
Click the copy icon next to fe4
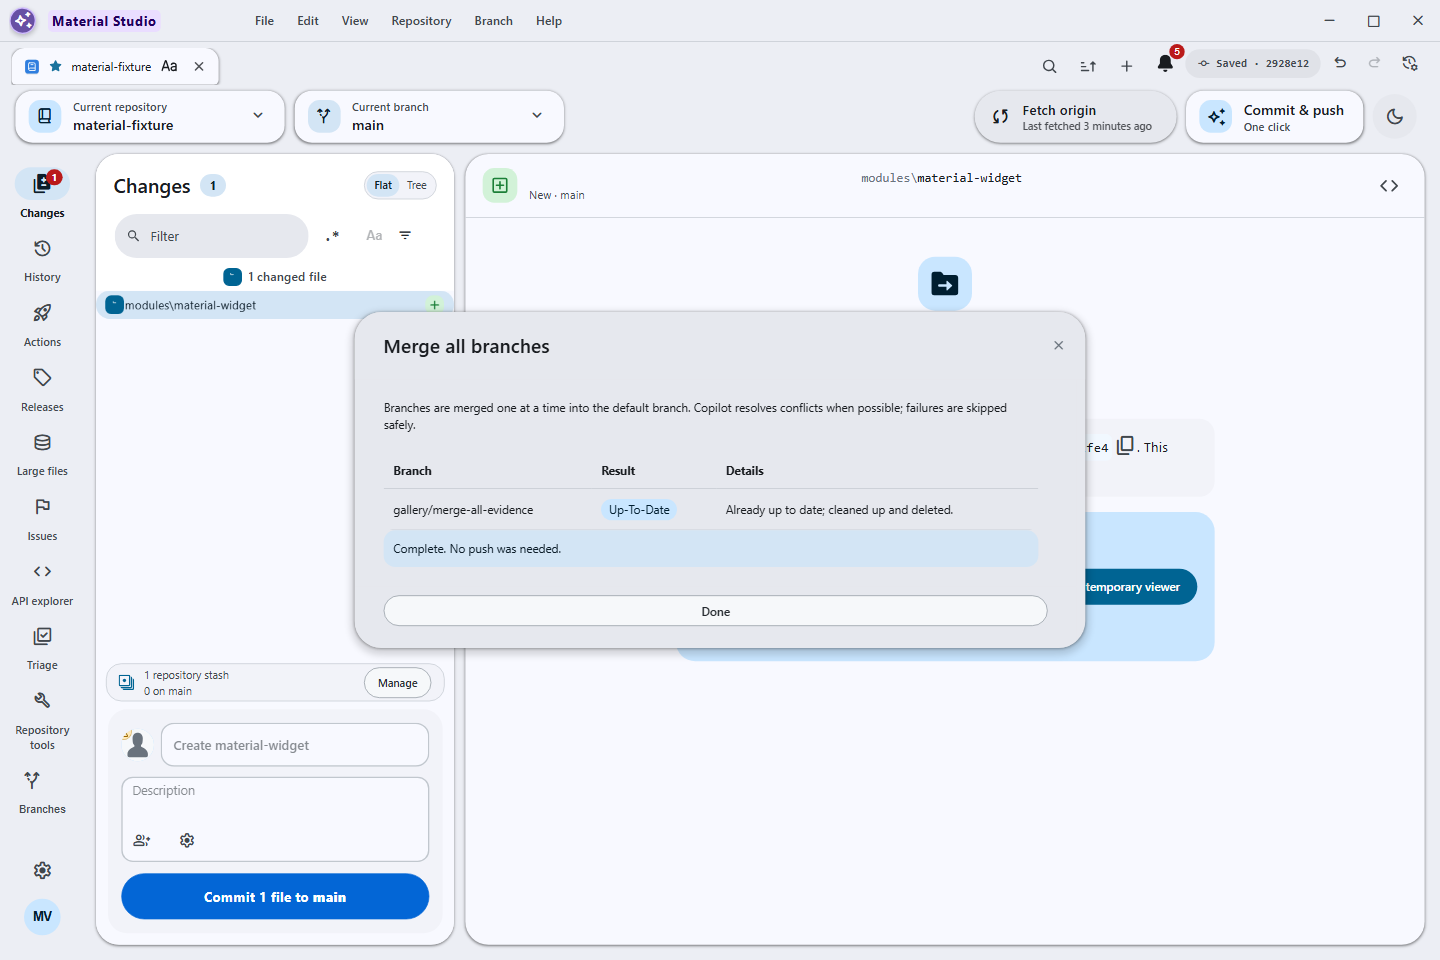click(1125, 445)
